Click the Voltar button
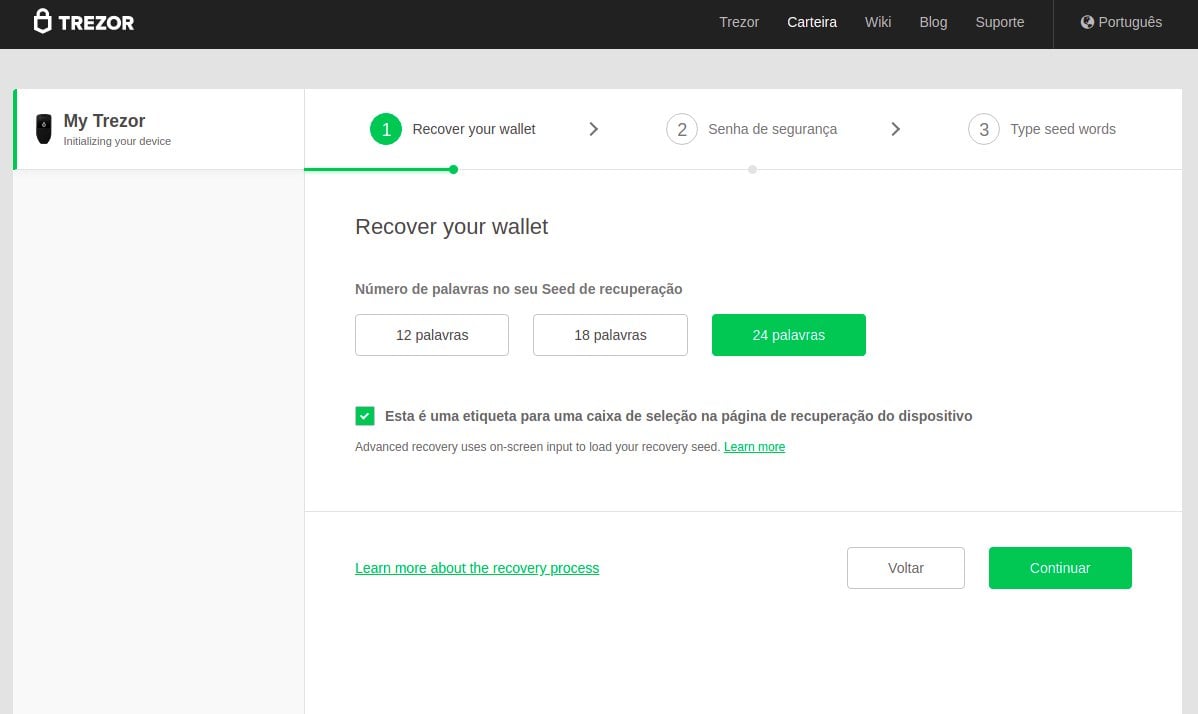This screenshot has height=714, width=1198. coord(905,567)
